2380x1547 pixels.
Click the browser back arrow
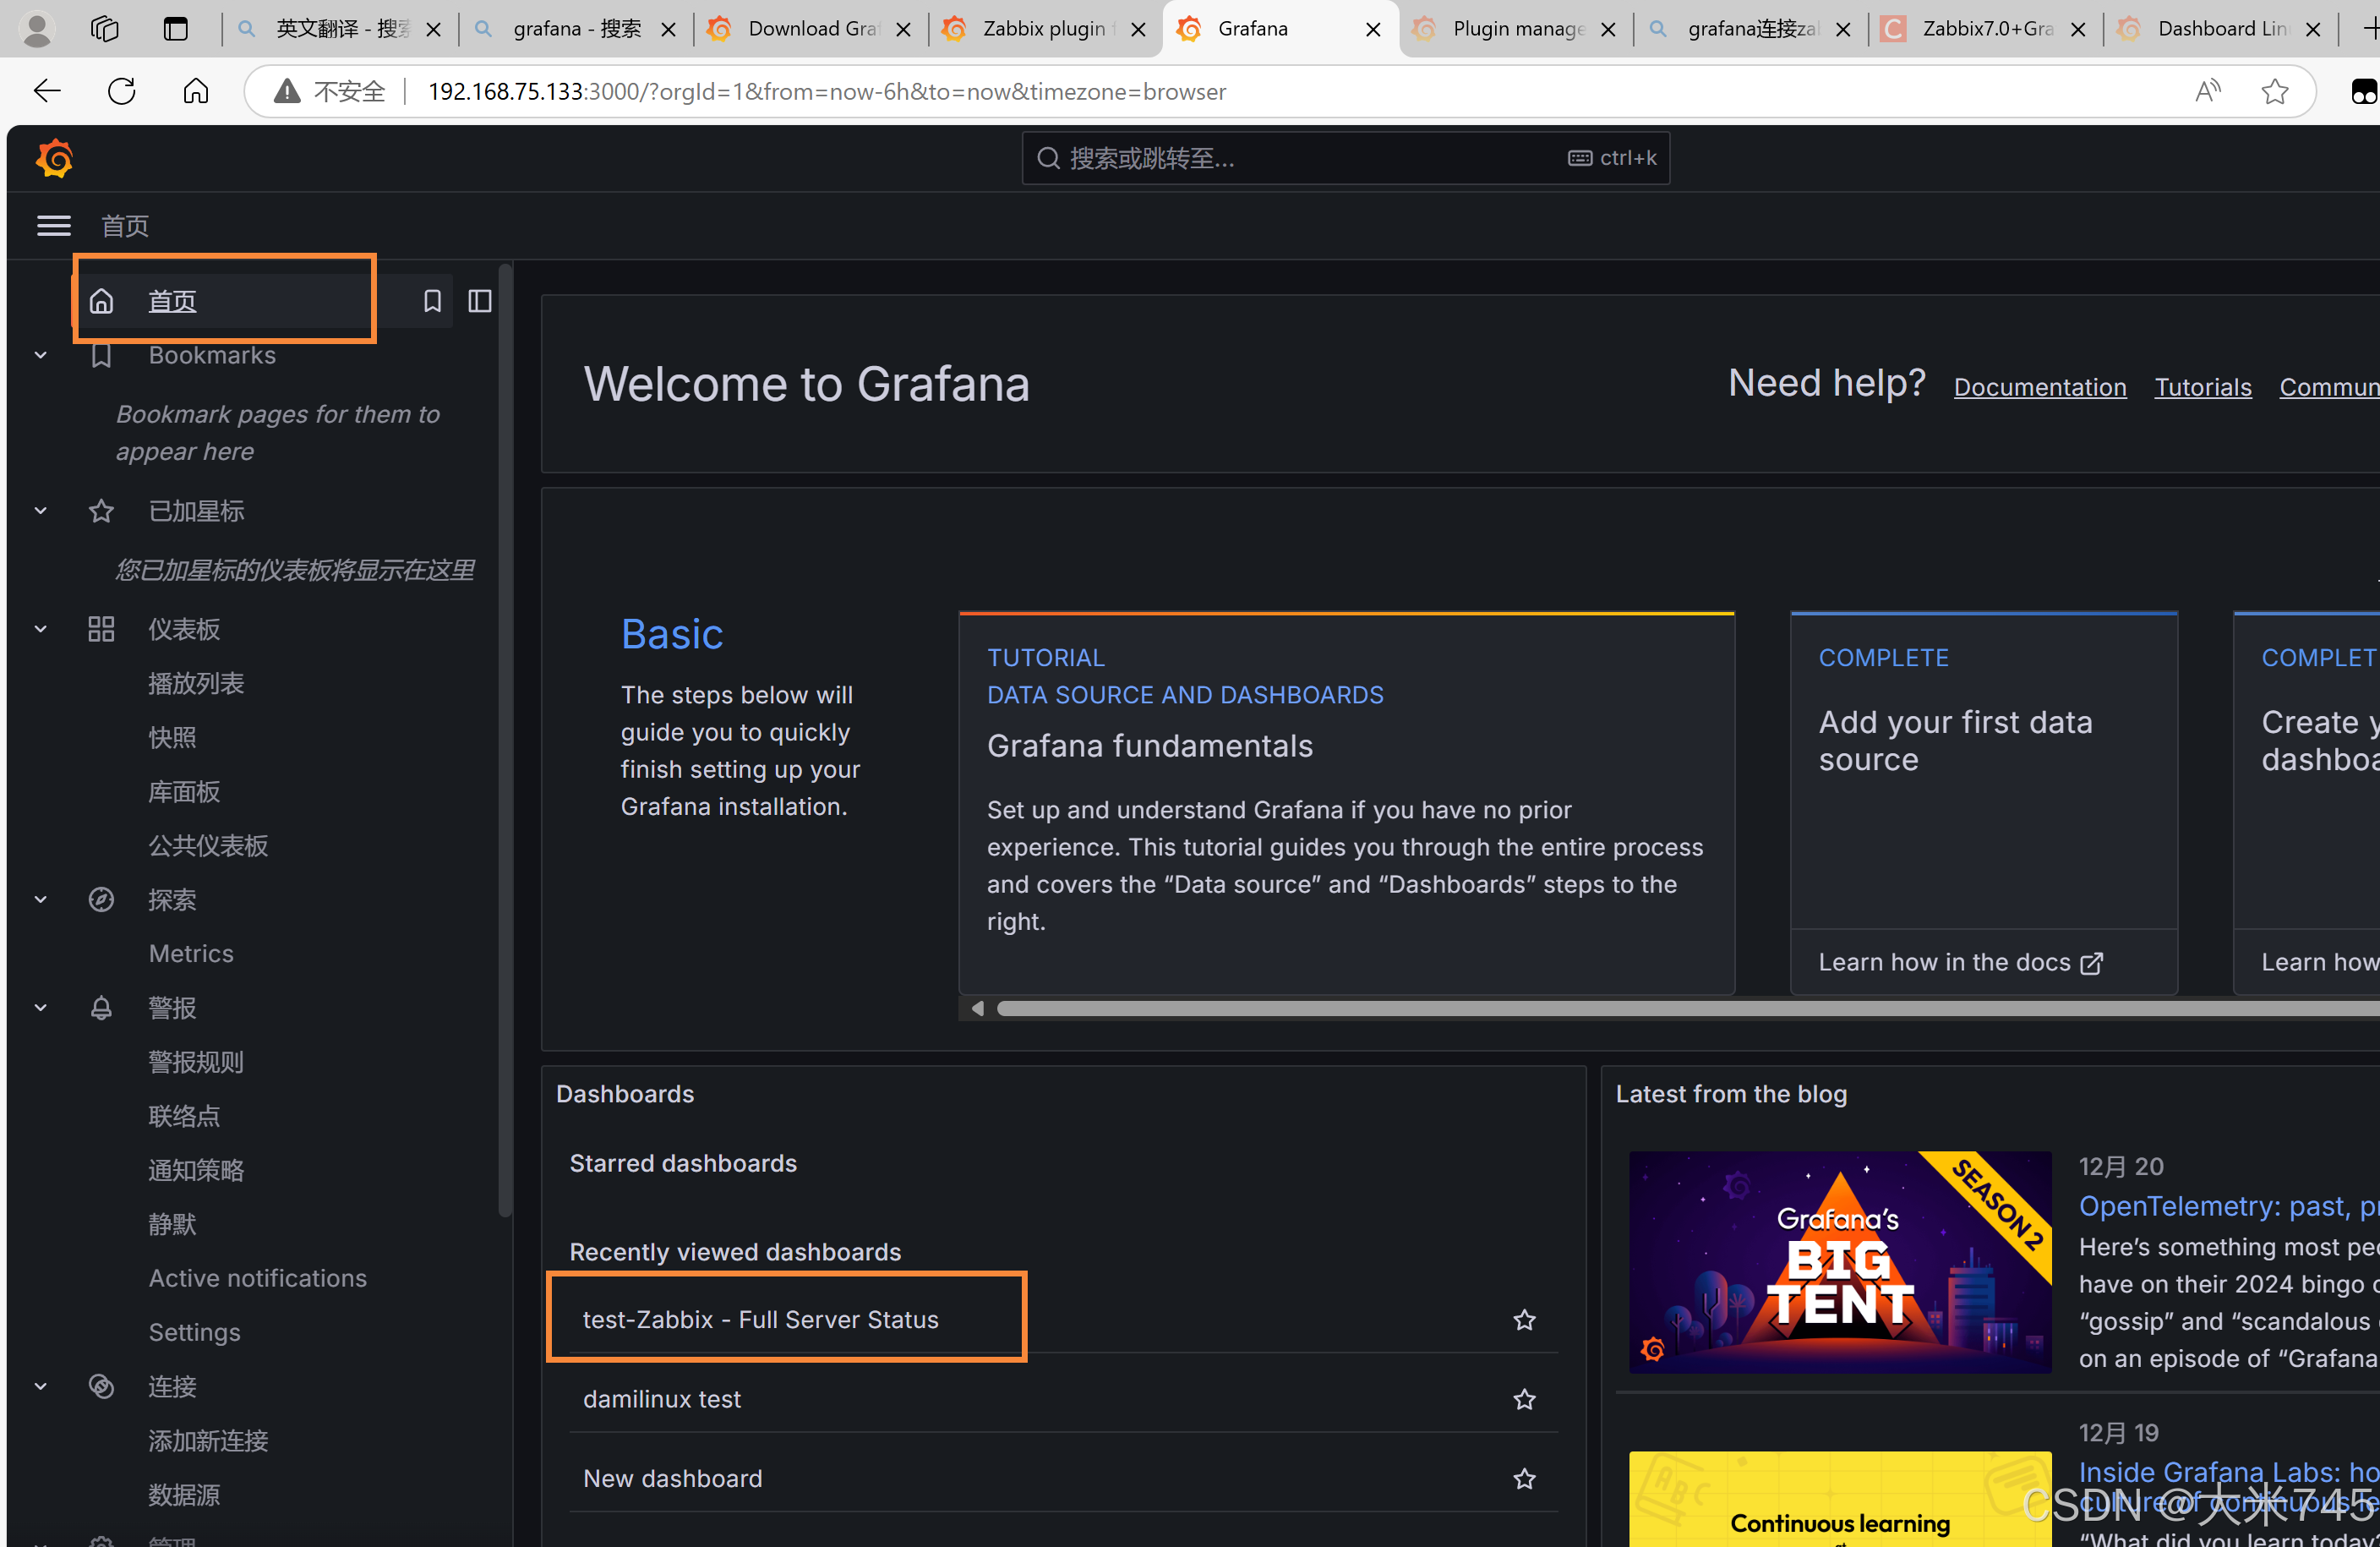[46, 92]
